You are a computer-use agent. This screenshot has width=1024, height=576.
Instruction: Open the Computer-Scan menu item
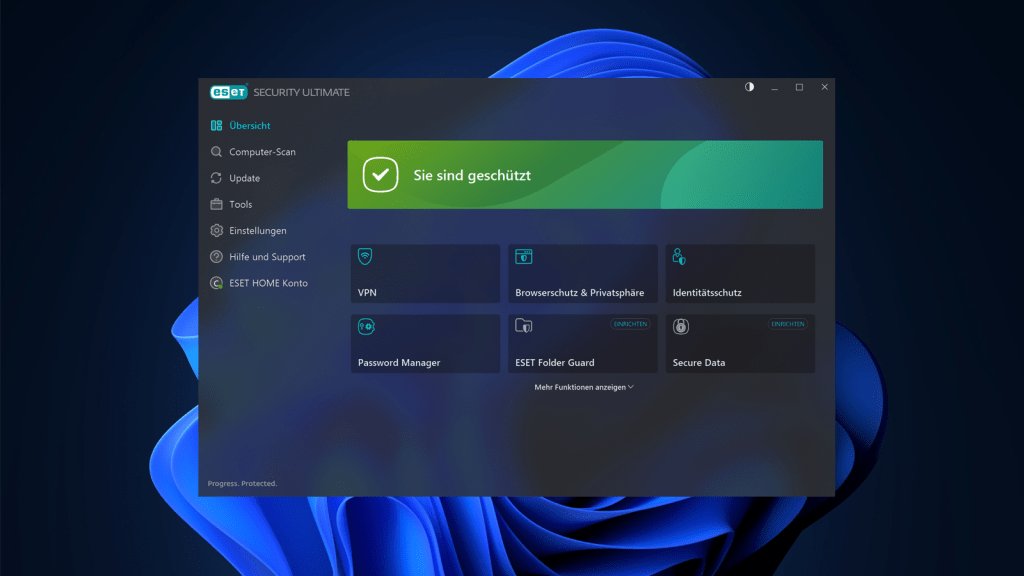[x=262, y=152]
